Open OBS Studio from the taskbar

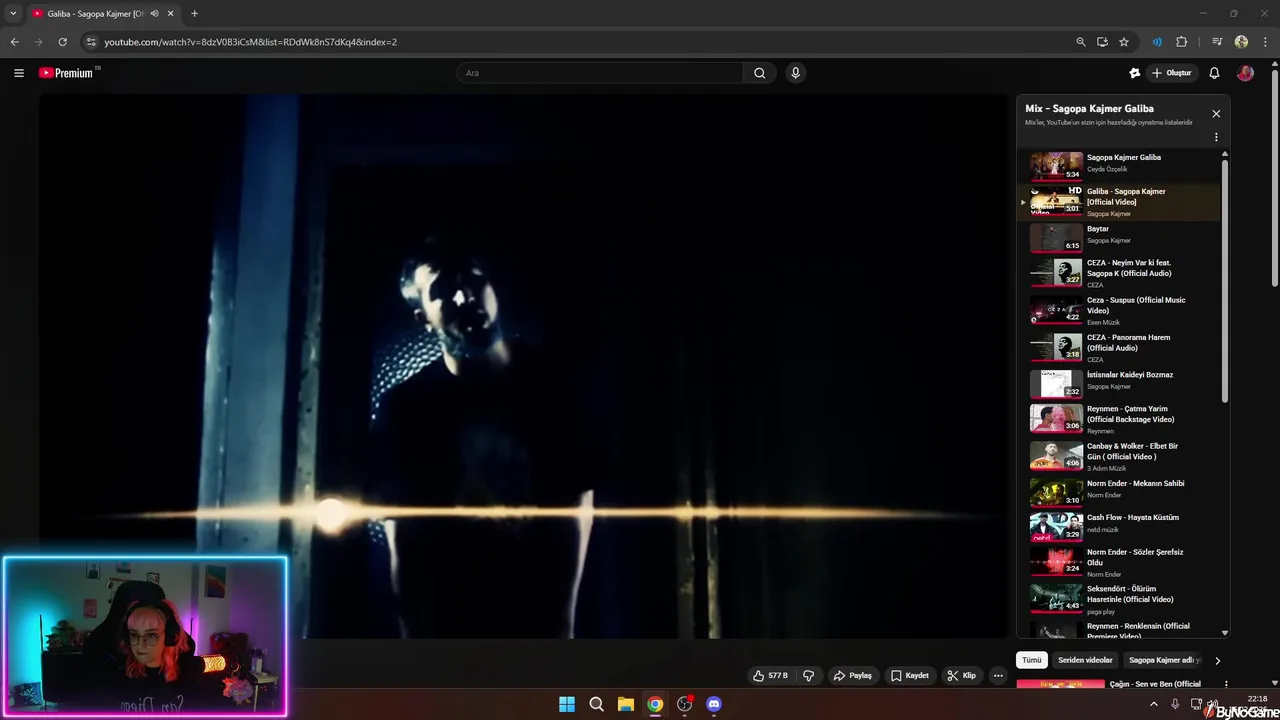[684, 704]
